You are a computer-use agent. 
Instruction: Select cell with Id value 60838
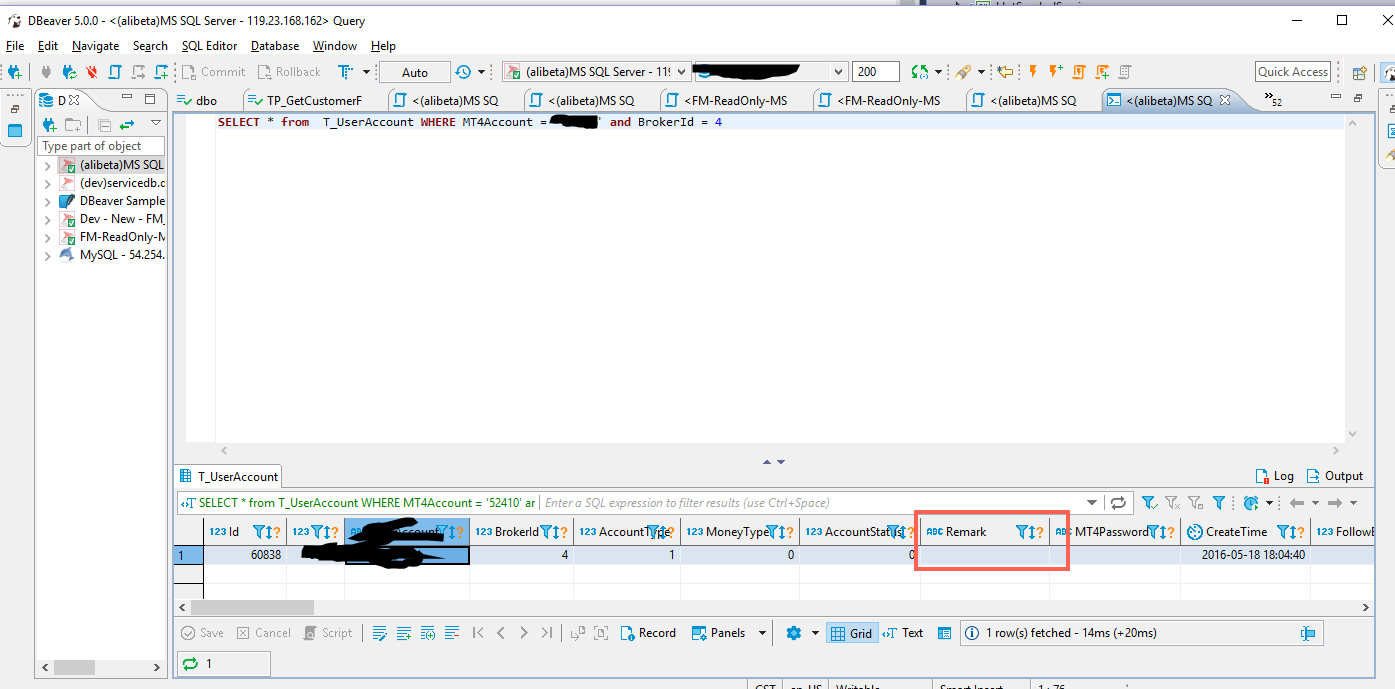click(245, 554)
